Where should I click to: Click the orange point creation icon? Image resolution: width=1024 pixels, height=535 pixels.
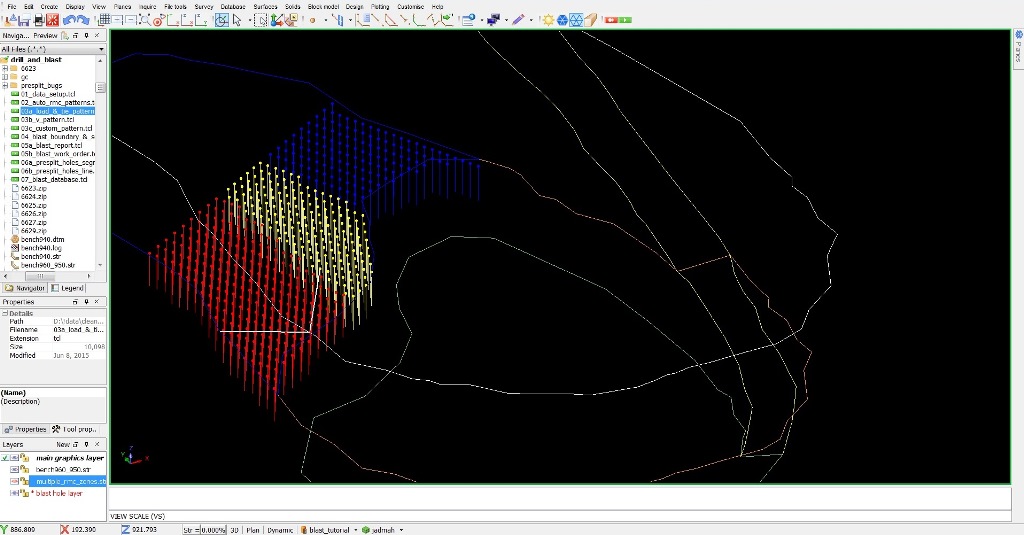pos(313,20)
